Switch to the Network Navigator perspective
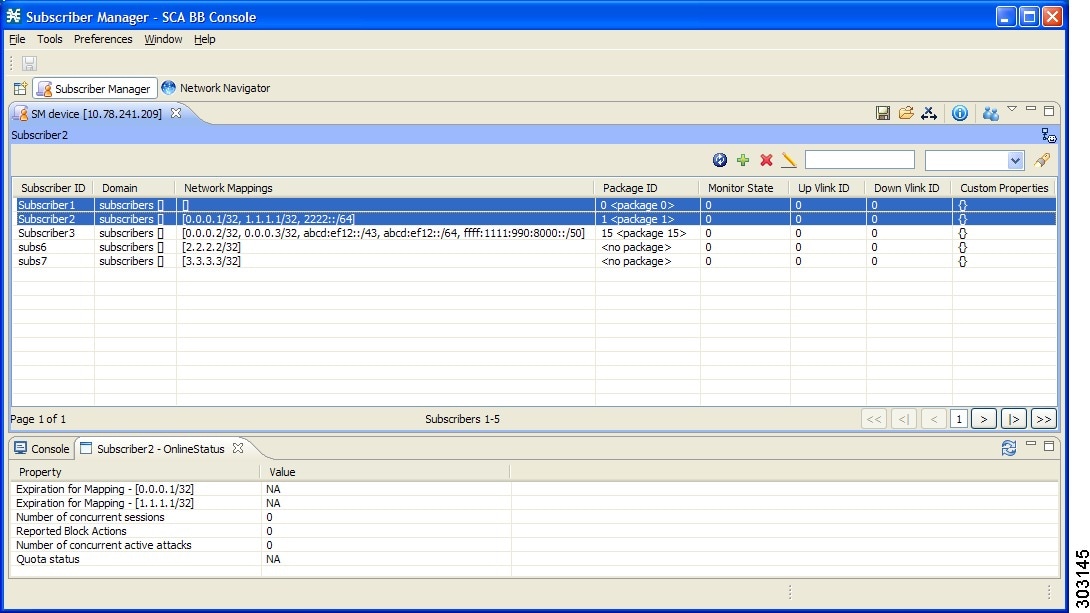The width and height of the screenshot is (1090, 613). [x=216, y=88]
